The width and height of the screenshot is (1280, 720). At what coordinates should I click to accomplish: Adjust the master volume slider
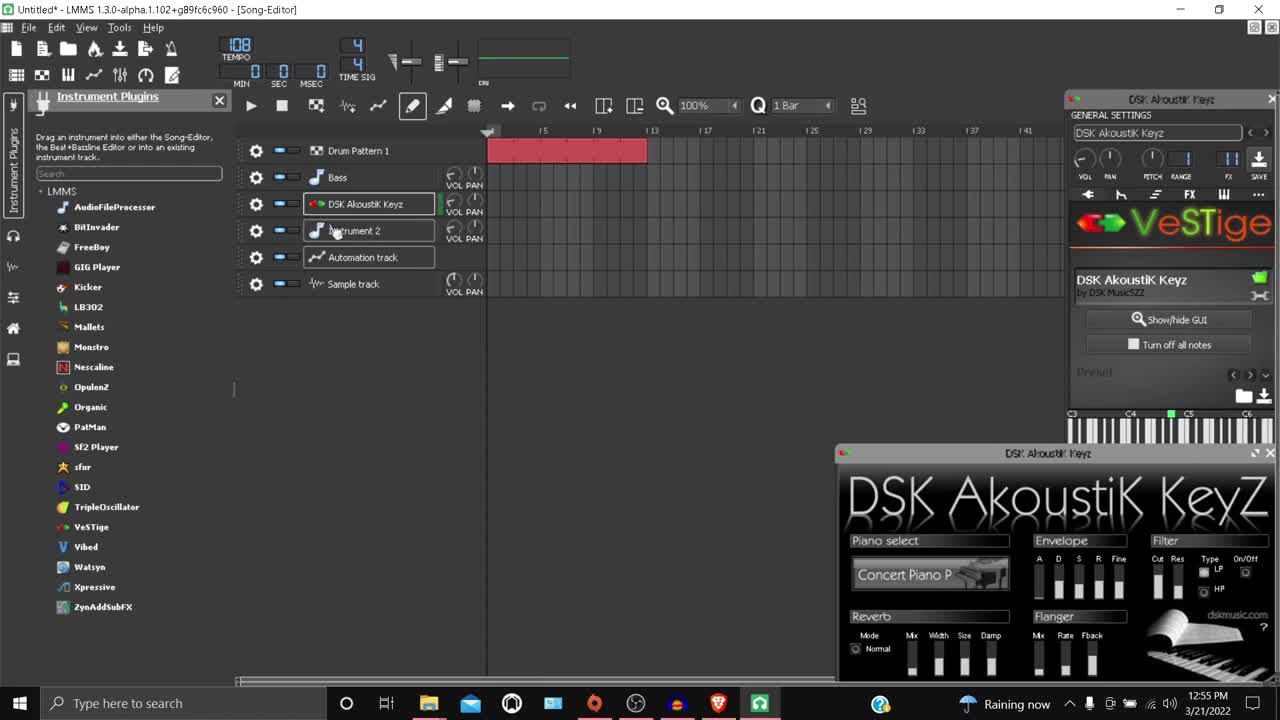pyautogui.click(x=410, y=62)
